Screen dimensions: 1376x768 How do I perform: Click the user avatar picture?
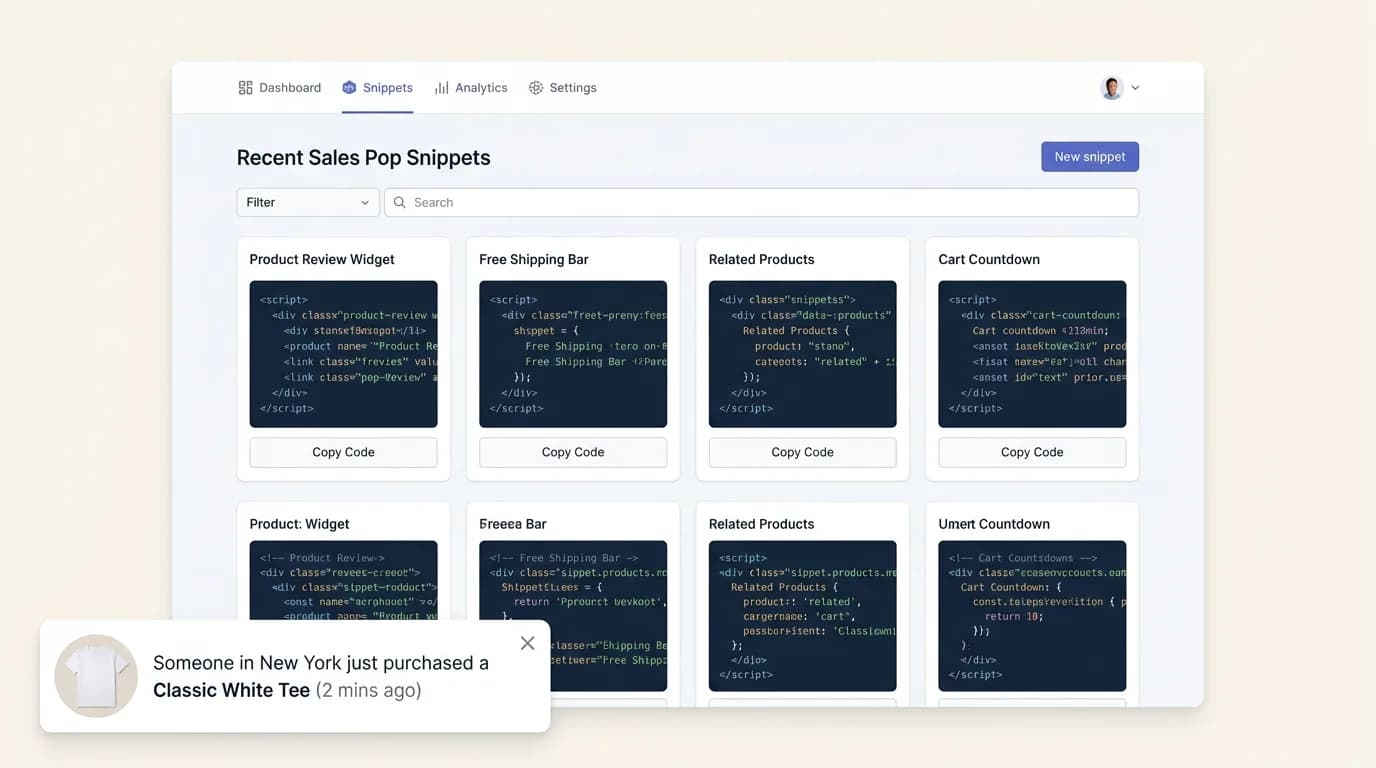point(1112,88)
